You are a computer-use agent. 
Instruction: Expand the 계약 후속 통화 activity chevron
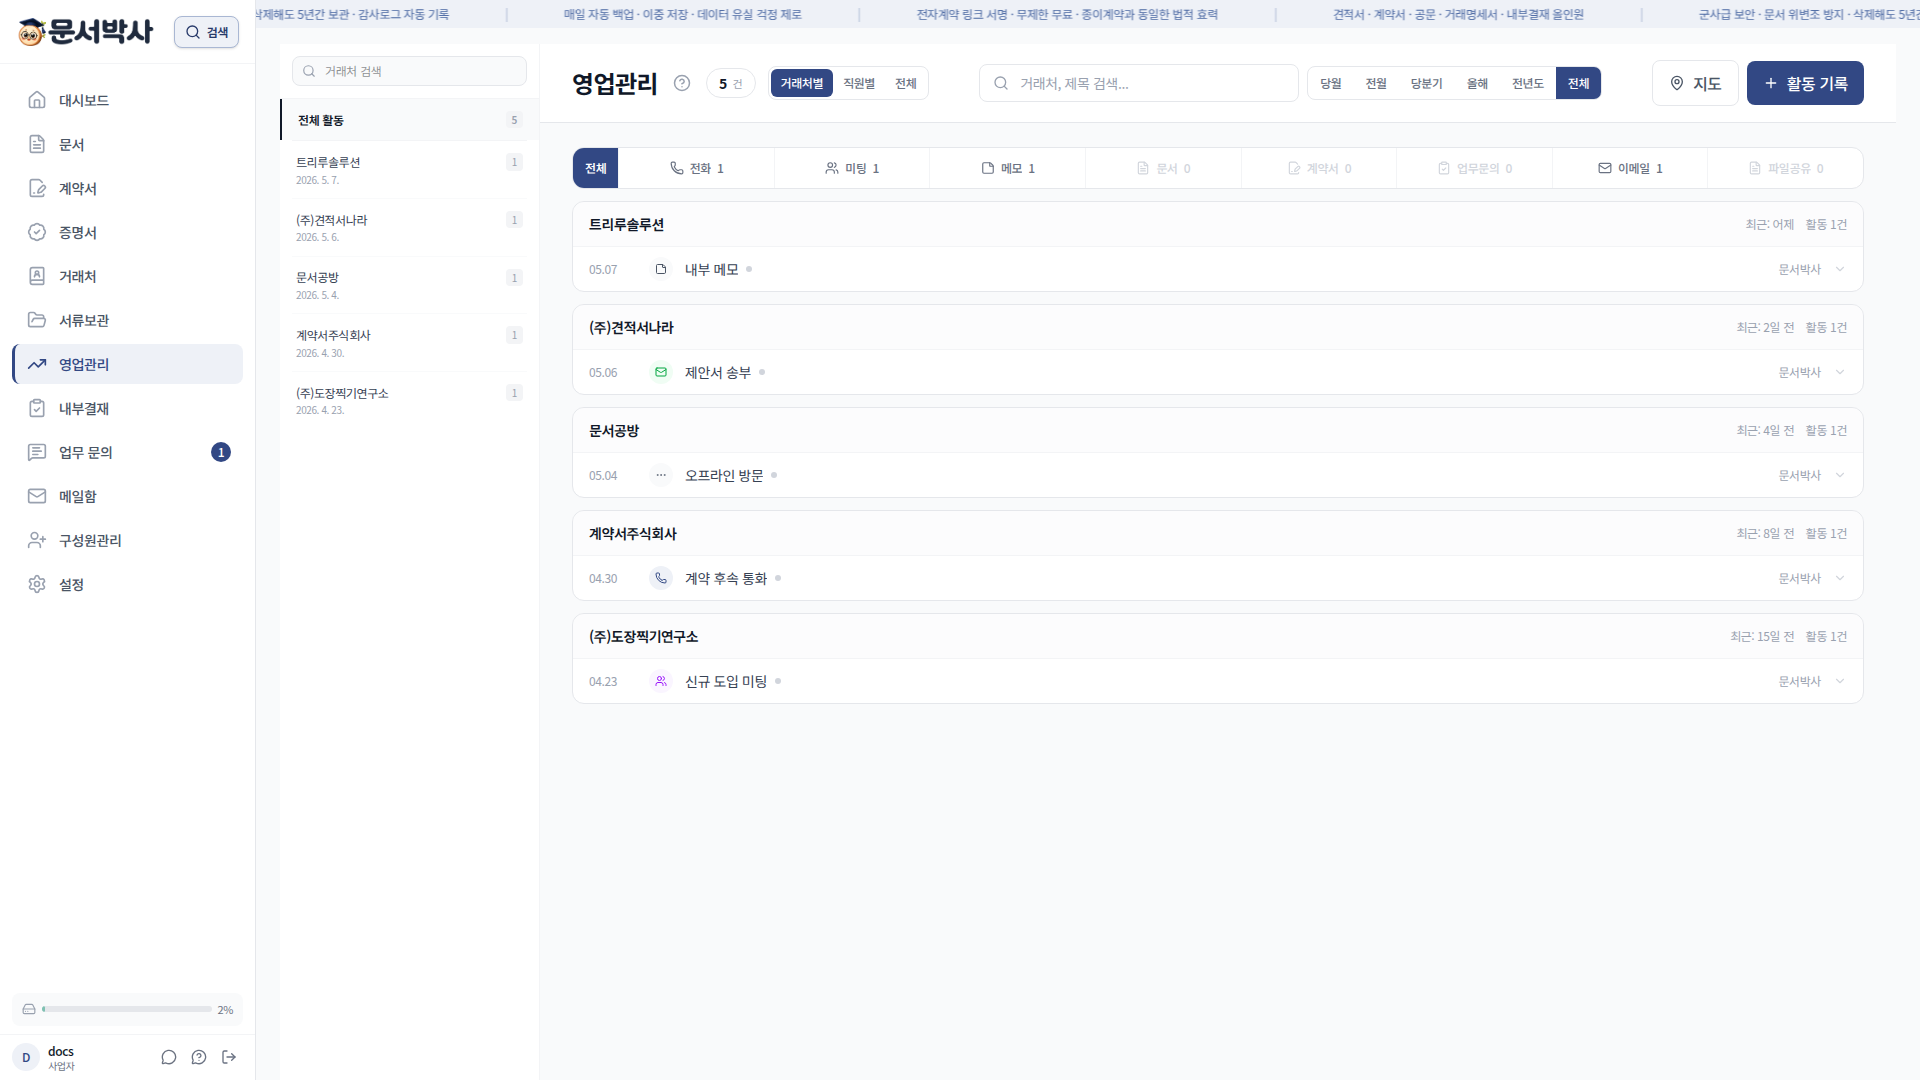(1840, 578)
